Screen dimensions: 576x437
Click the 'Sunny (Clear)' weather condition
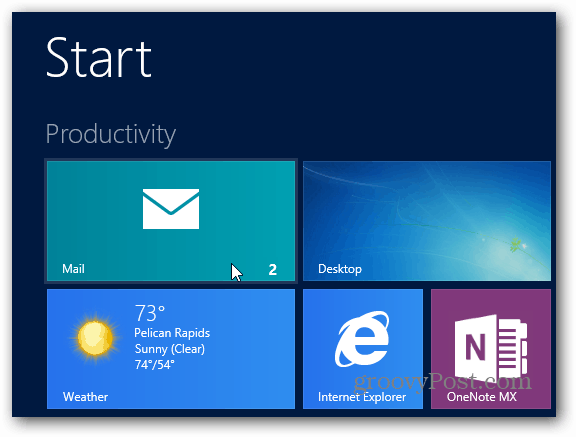170,349
